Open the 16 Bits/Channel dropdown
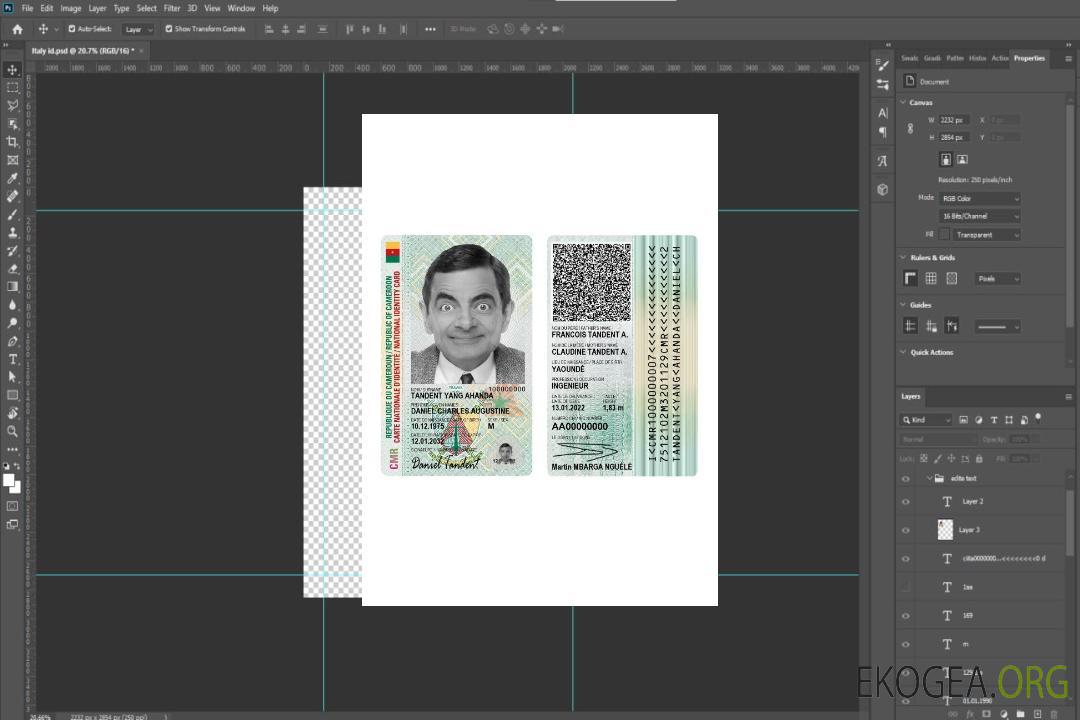The image size is (1080, 720). click(x=980, y=216)
